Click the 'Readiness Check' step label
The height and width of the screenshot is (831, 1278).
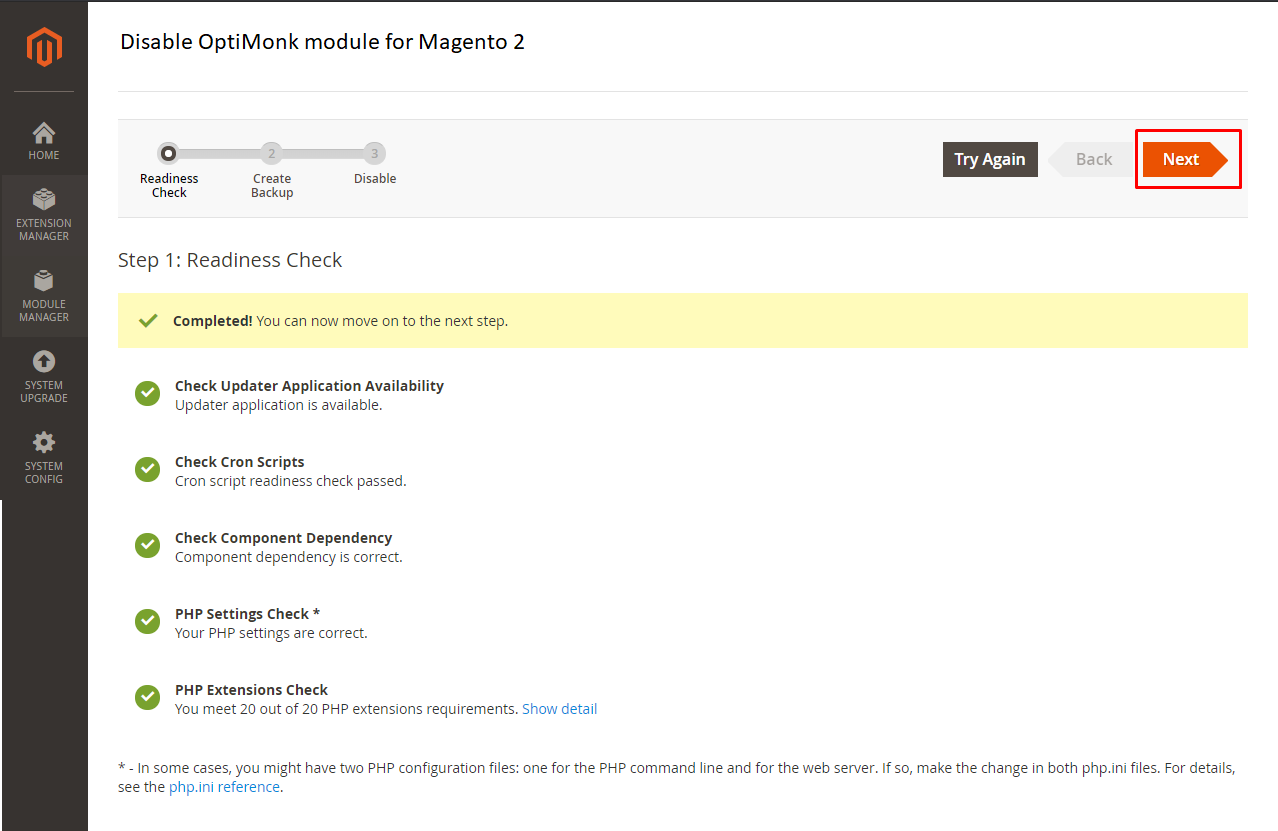(x=169, y=186)
